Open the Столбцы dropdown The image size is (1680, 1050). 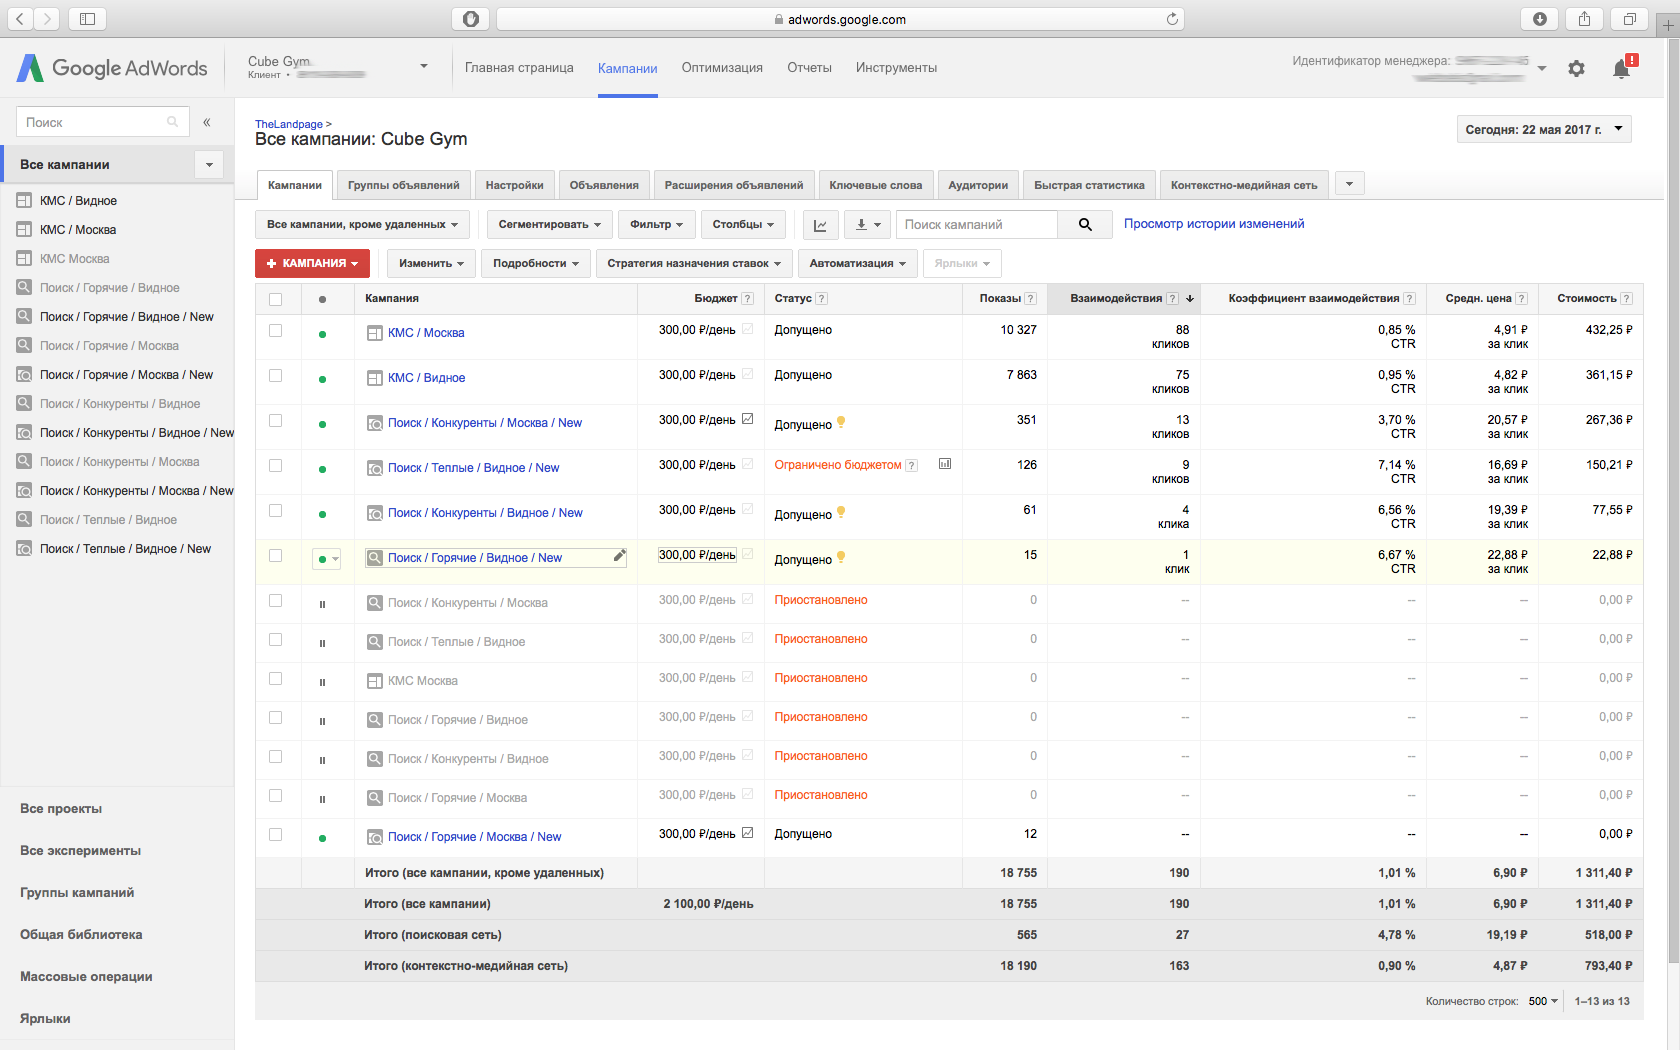coord(743,225)
